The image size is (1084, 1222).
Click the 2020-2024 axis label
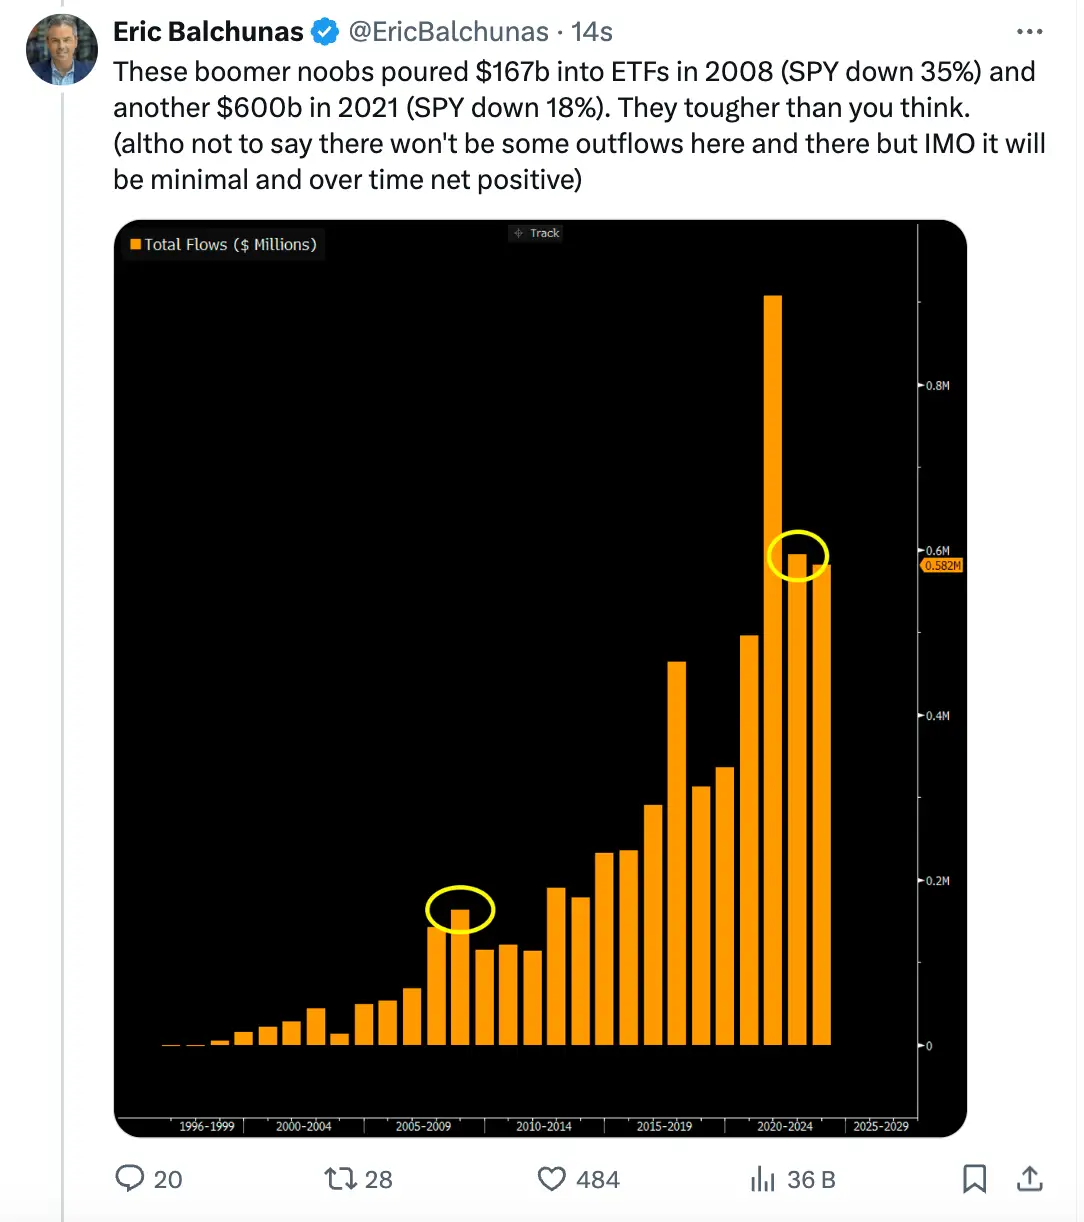(785, 1126)
